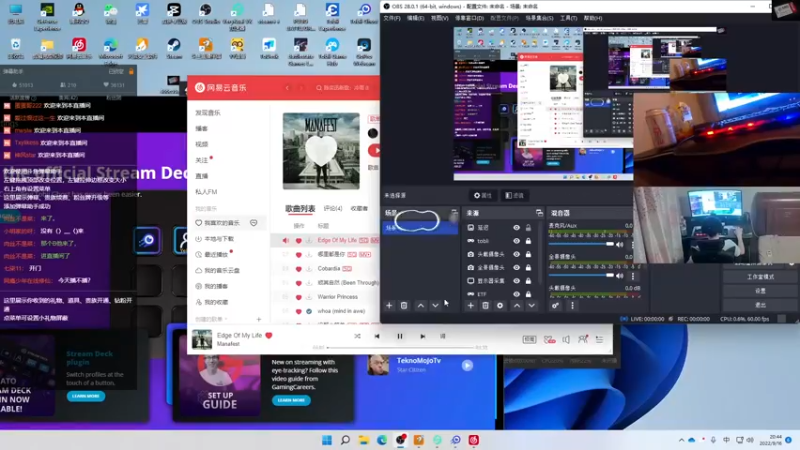Screen dimensions: 800x450
Task: Open 麦克风/Aux mixer three-dot menu
Action: click(x=633, y=245)
